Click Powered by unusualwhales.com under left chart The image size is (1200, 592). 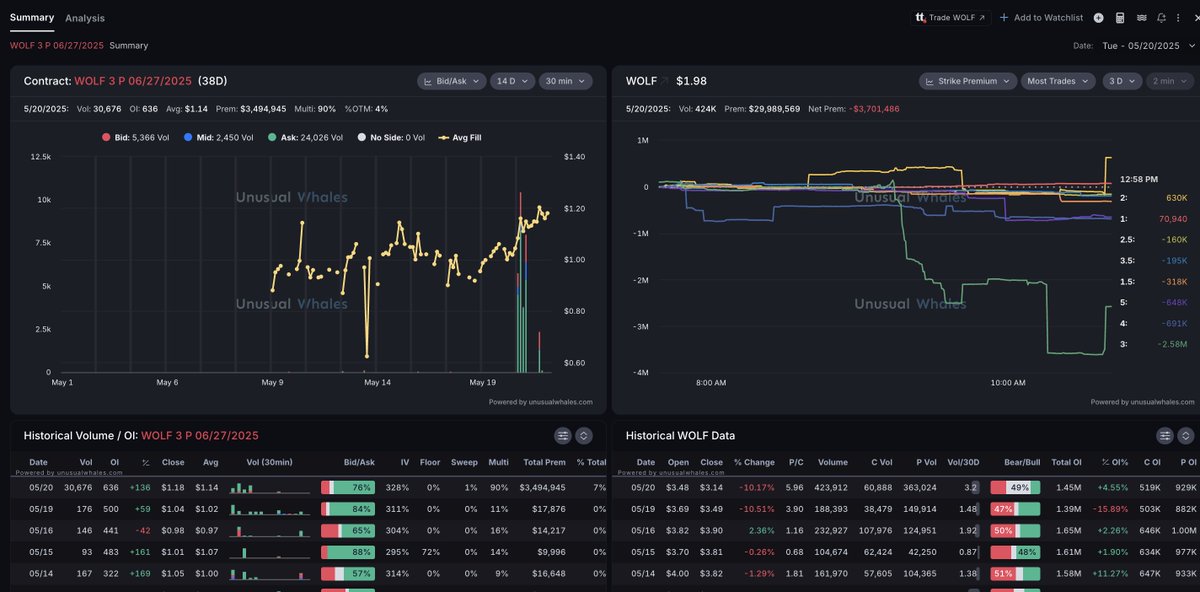point(541,402)
